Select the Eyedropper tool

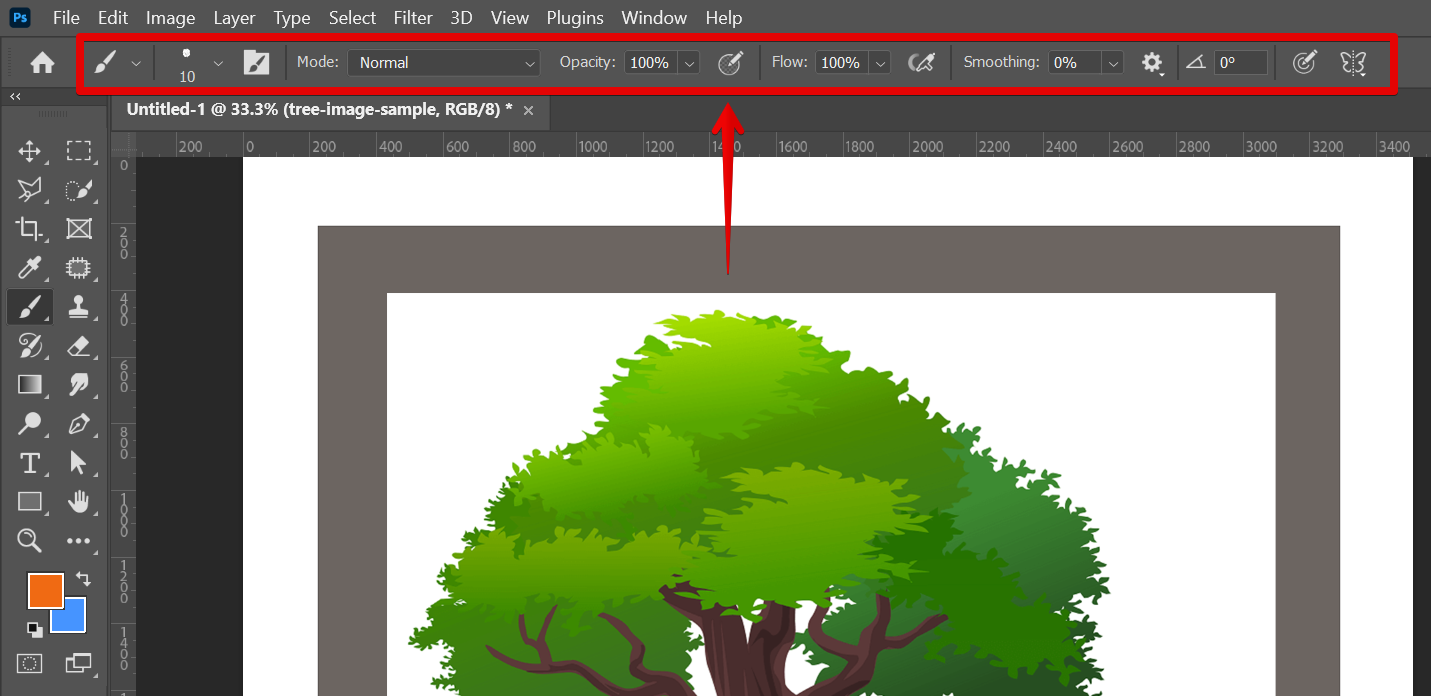pos(30,268)
